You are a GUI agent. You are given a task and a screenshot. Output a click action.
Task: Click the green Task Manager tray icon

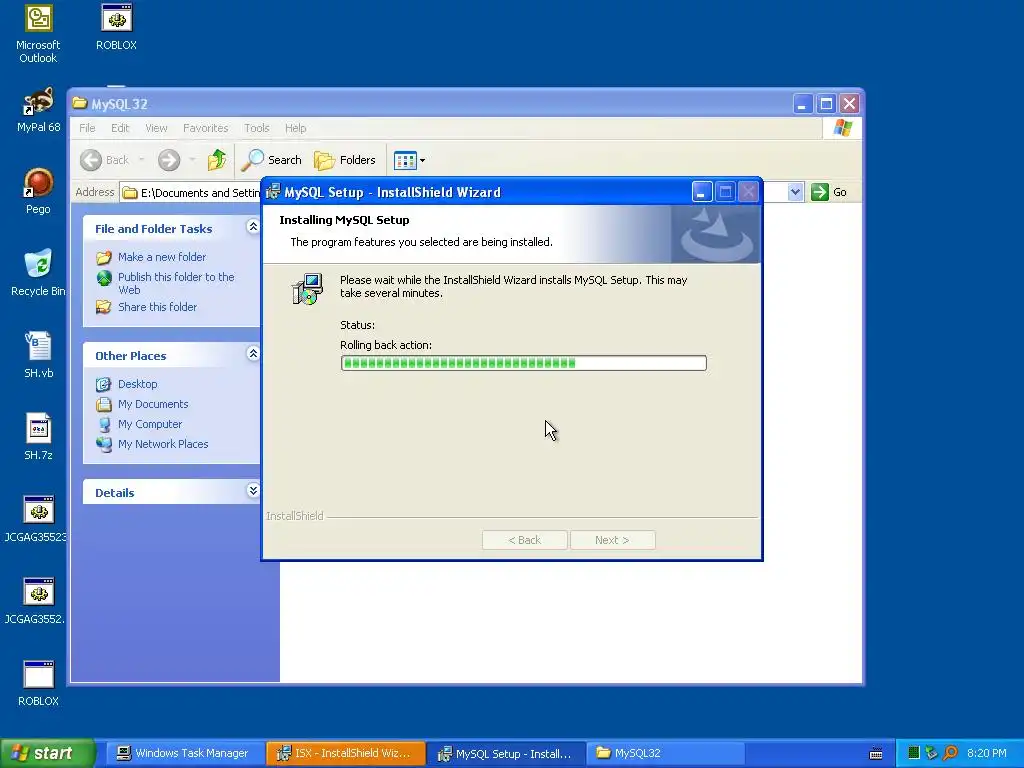(914, 753)
